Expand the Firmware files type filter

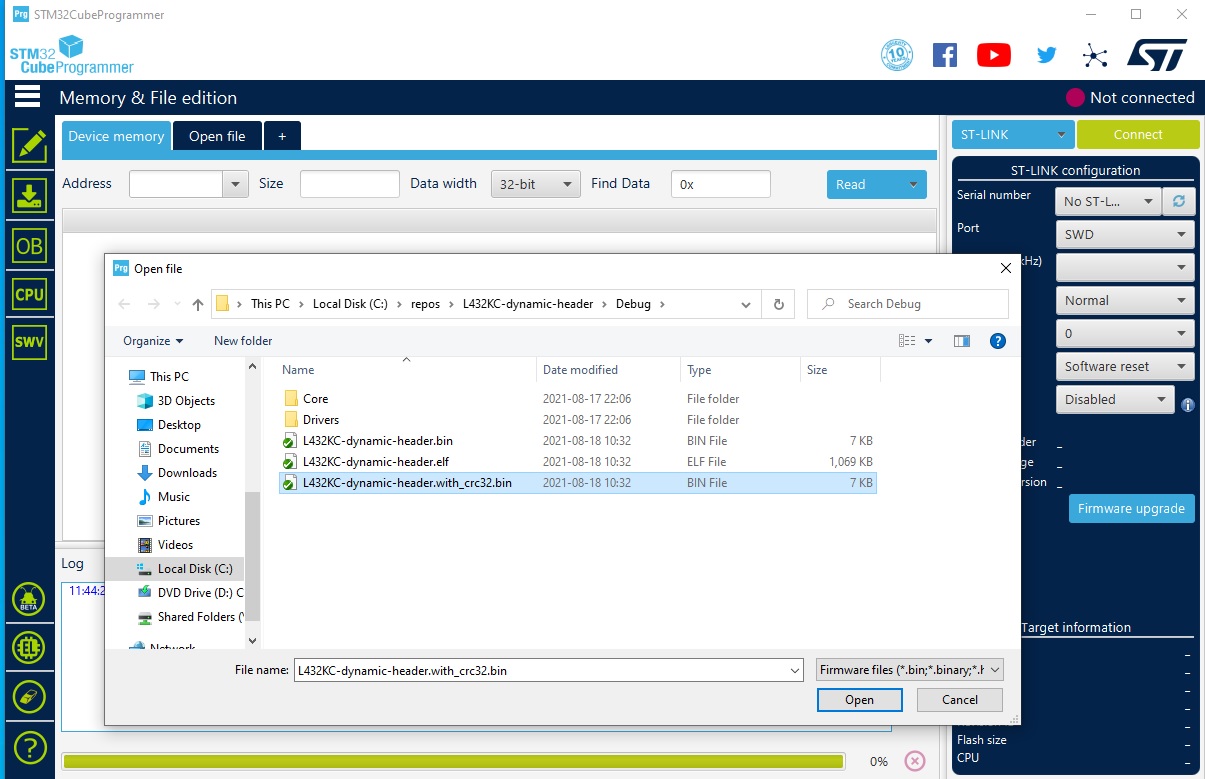click(x=909, y=670)
